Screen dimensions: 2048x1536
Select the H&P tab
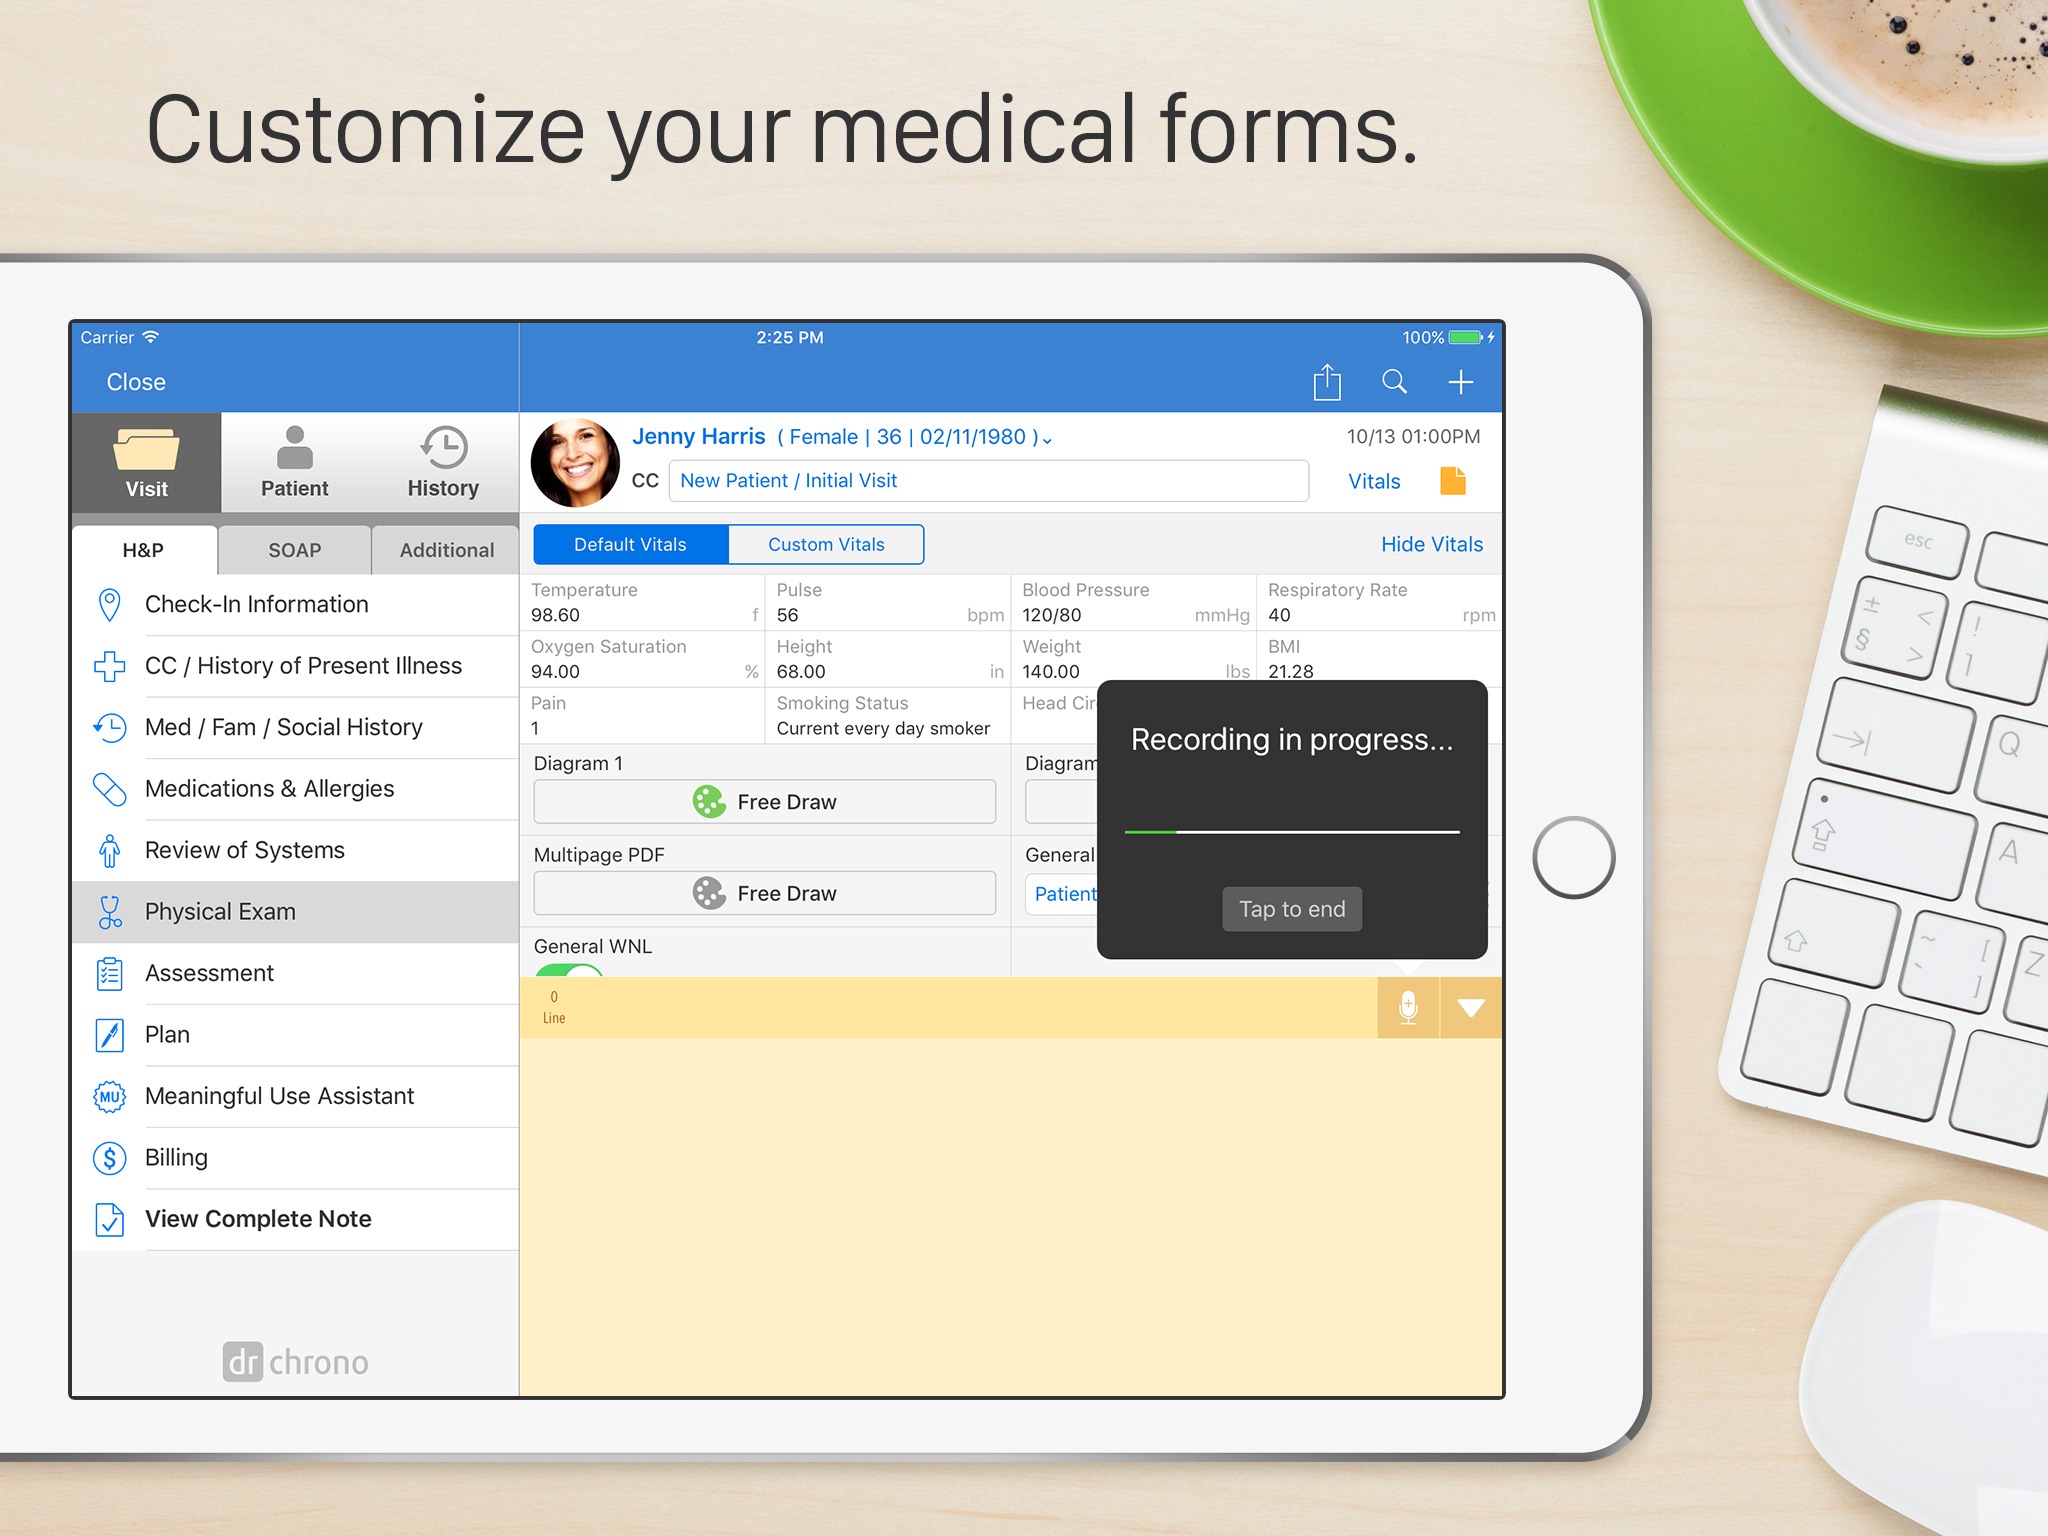tap(145, 550)
